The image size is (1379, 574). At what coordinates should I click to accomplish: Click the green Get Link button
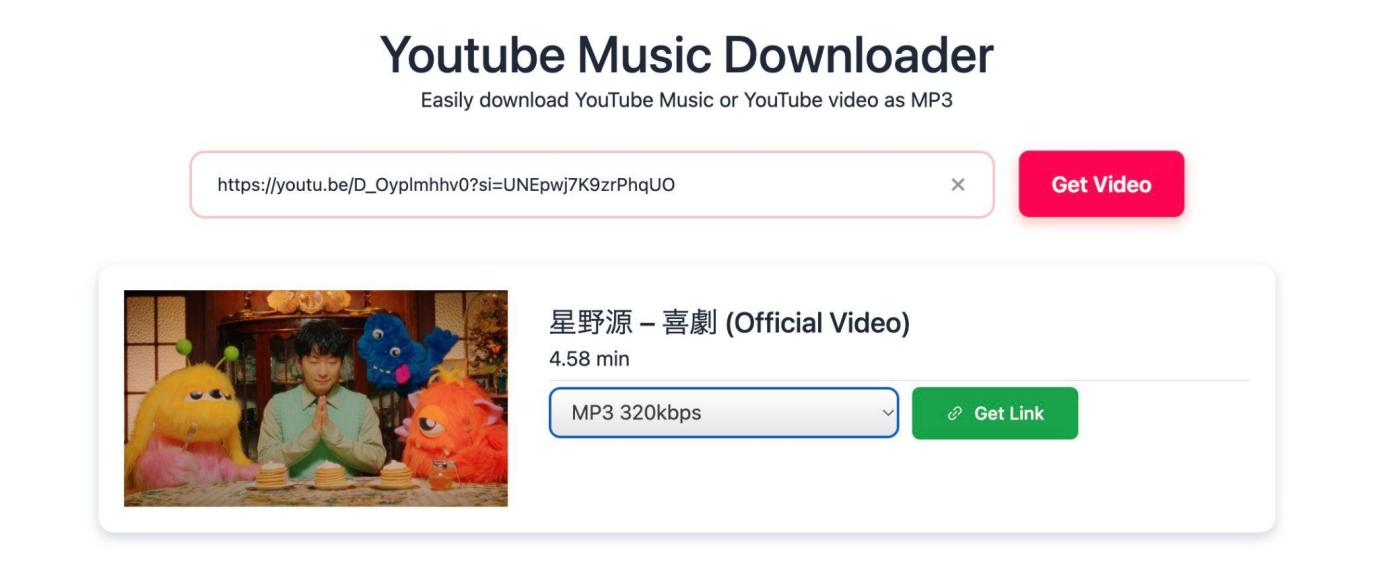995,413
